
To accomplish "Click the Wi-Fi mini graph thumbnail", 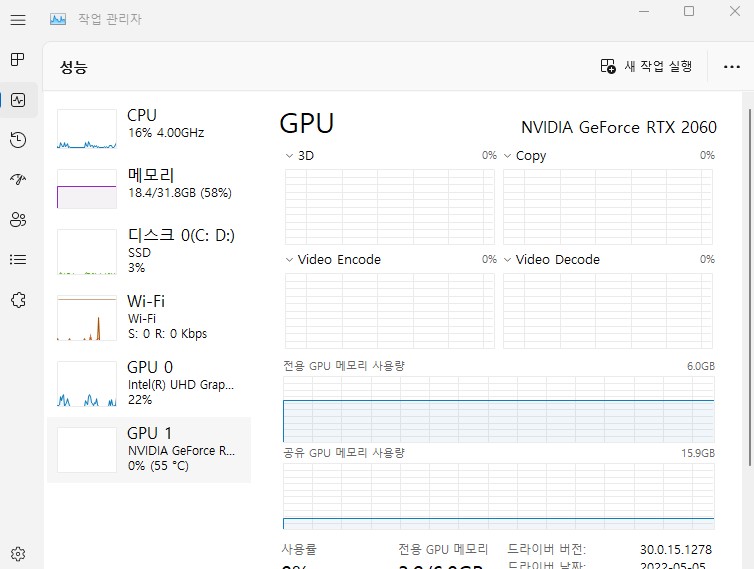I will [87, 318].
